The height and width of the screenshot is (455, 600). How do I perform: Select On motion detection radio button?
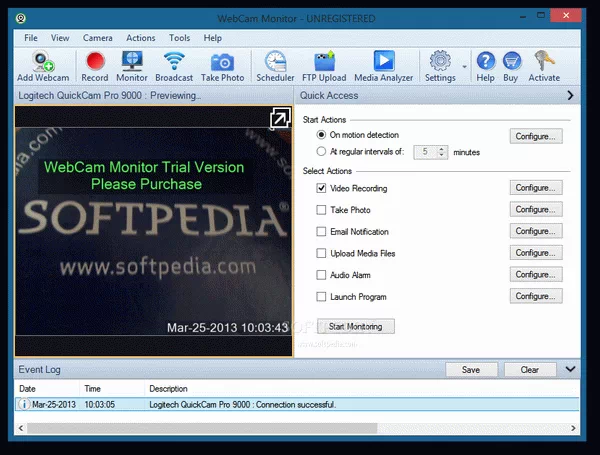tap(321, 135)
